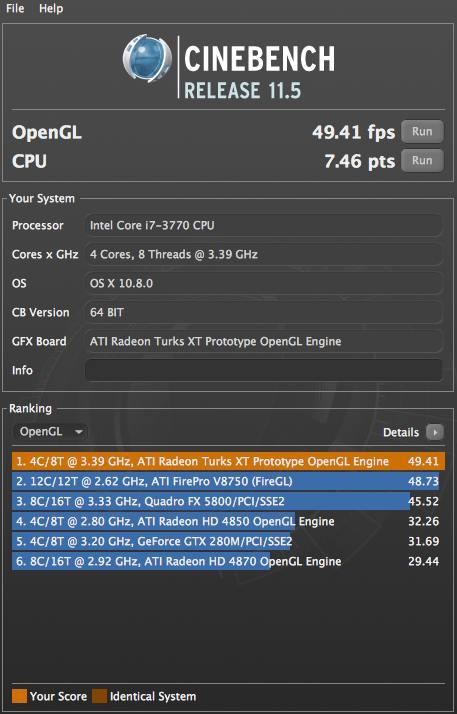457x714 pixels.
Task: Open the File menu
Action: [x=15, y=9]
